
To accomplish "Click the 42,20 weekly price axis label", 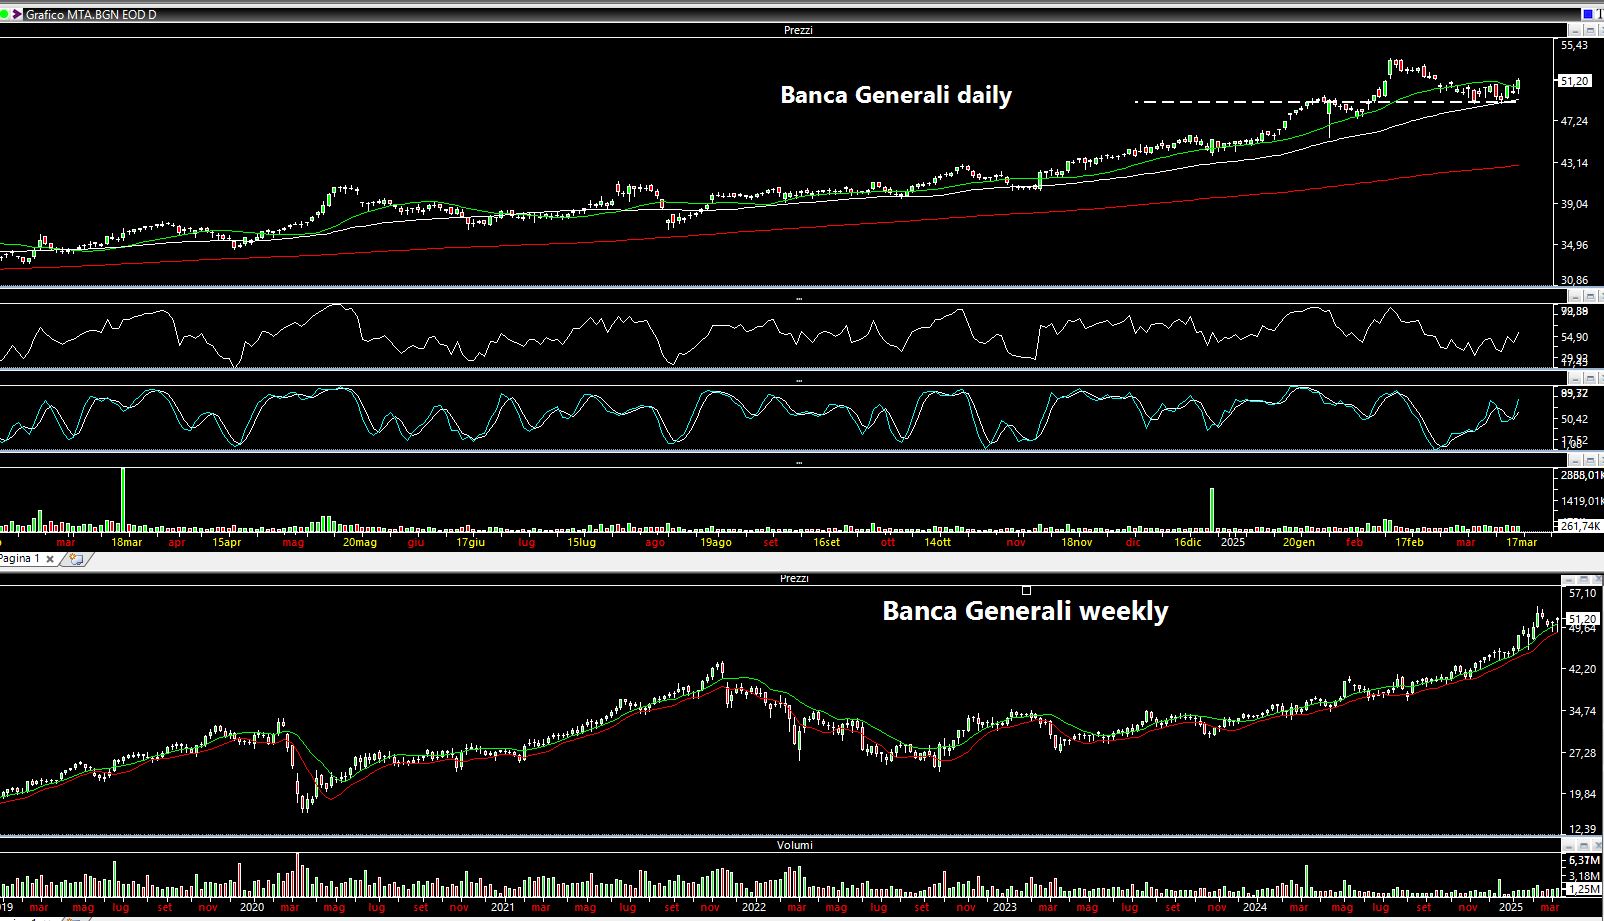I will [x=1583, y=669].
